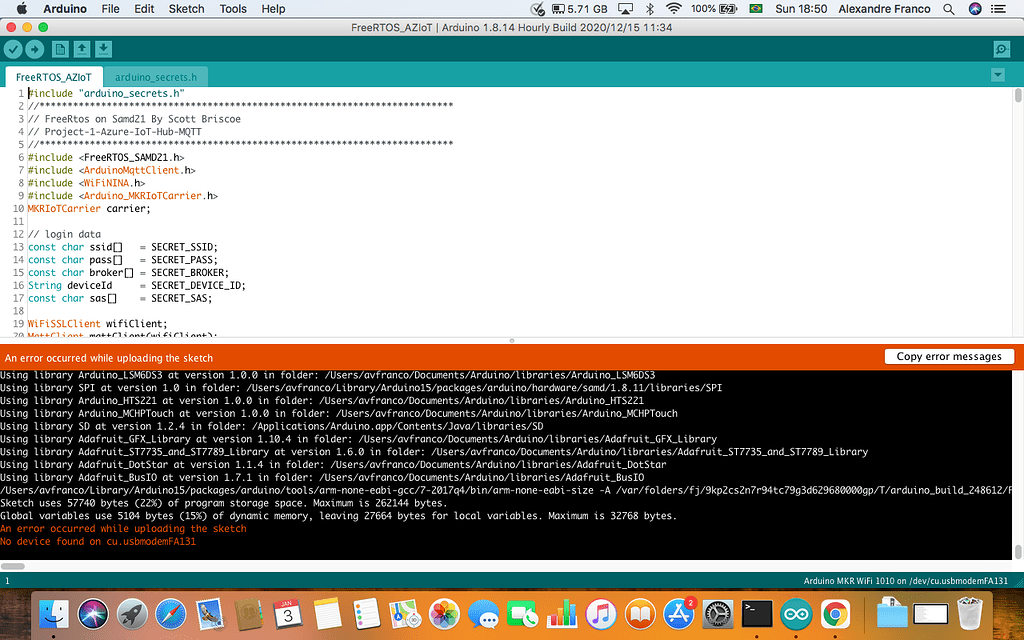Open Launchpad rocket icon in Dock
Viewport: 1024px width, 640px height.
(x=132, y=614)
